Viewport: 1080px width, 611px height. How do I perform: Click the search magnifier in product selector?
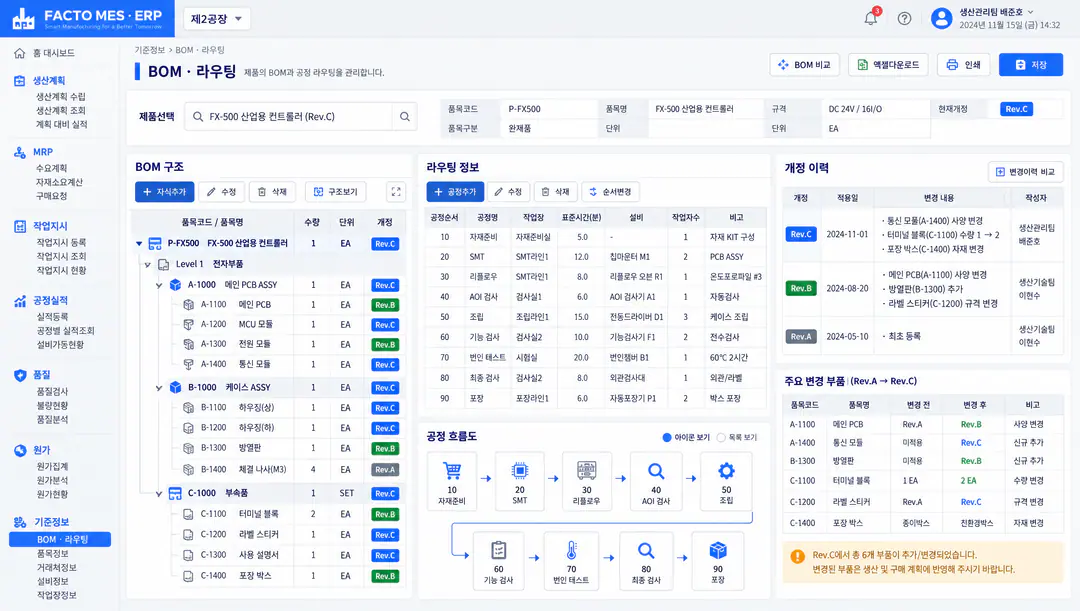pyautogui.click(x=405, y=116)
